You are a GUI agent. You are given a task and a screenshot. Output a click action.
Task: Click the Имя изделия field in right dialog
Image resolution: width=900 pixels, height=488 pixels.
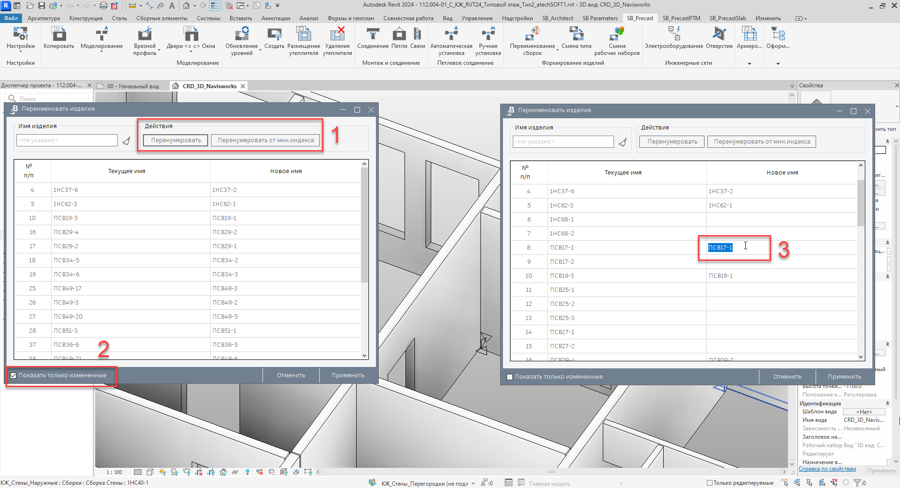point(563,142)
